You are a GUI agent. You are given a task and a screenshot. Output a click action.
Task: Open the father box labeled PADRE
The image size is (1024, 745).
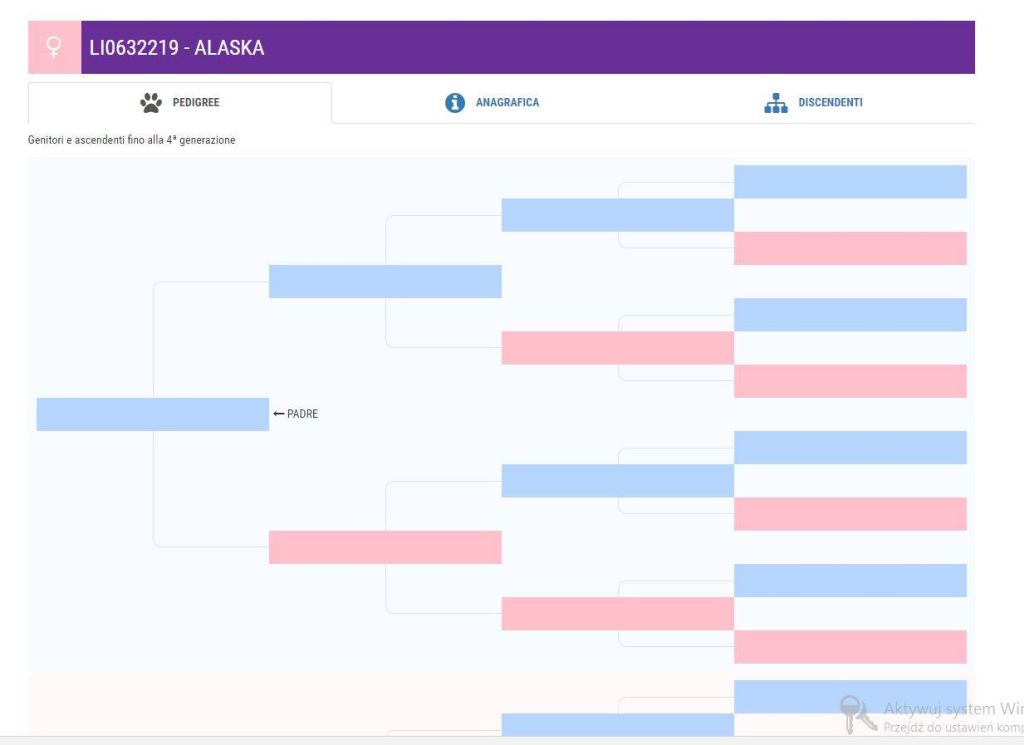pyautogui.click(x=153, y=414)
